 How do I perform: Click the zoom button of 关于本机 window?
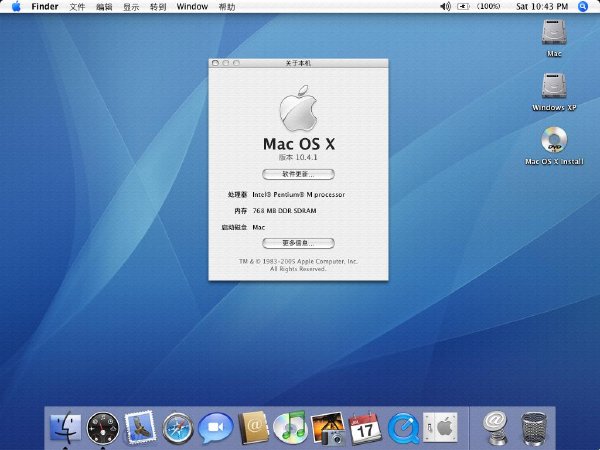click(x=236, y=63)
